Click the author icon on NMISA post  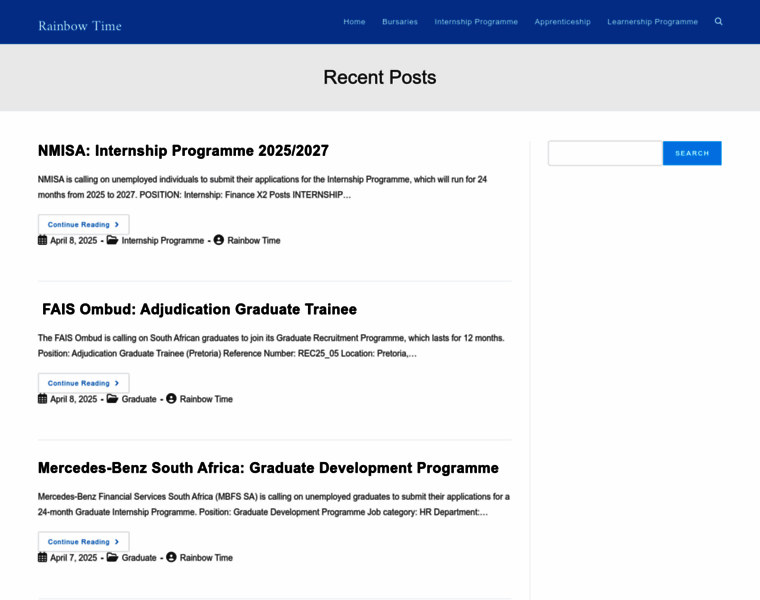219,240
